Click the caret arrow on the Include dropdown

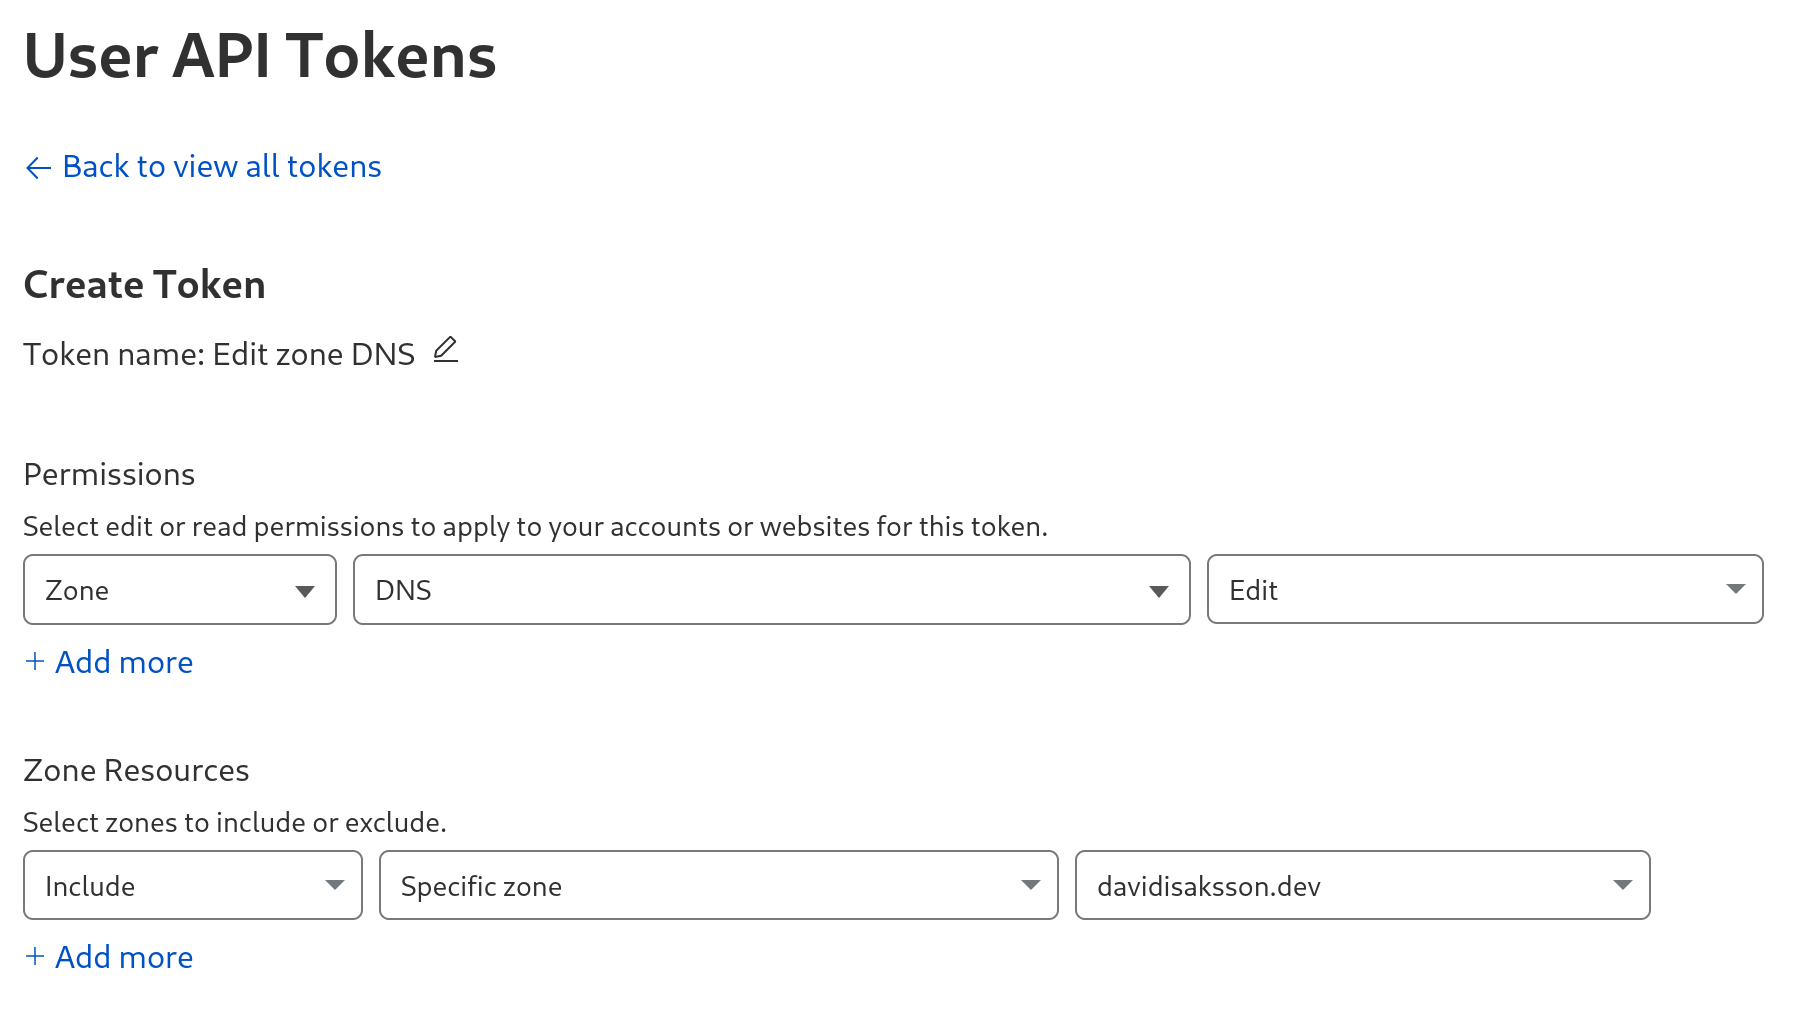tap(335, 885)
